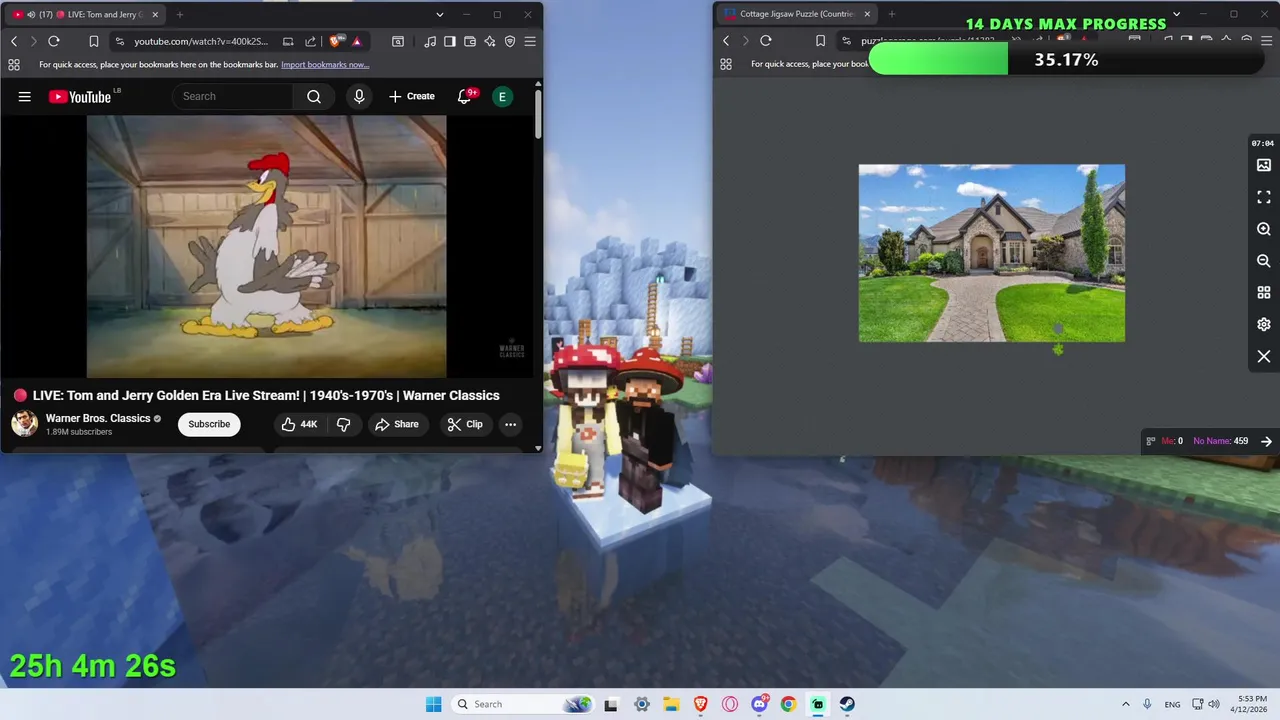Show puzzle preview image icon
This screenshot has height=720, width=1280.
pos(1264,165)
